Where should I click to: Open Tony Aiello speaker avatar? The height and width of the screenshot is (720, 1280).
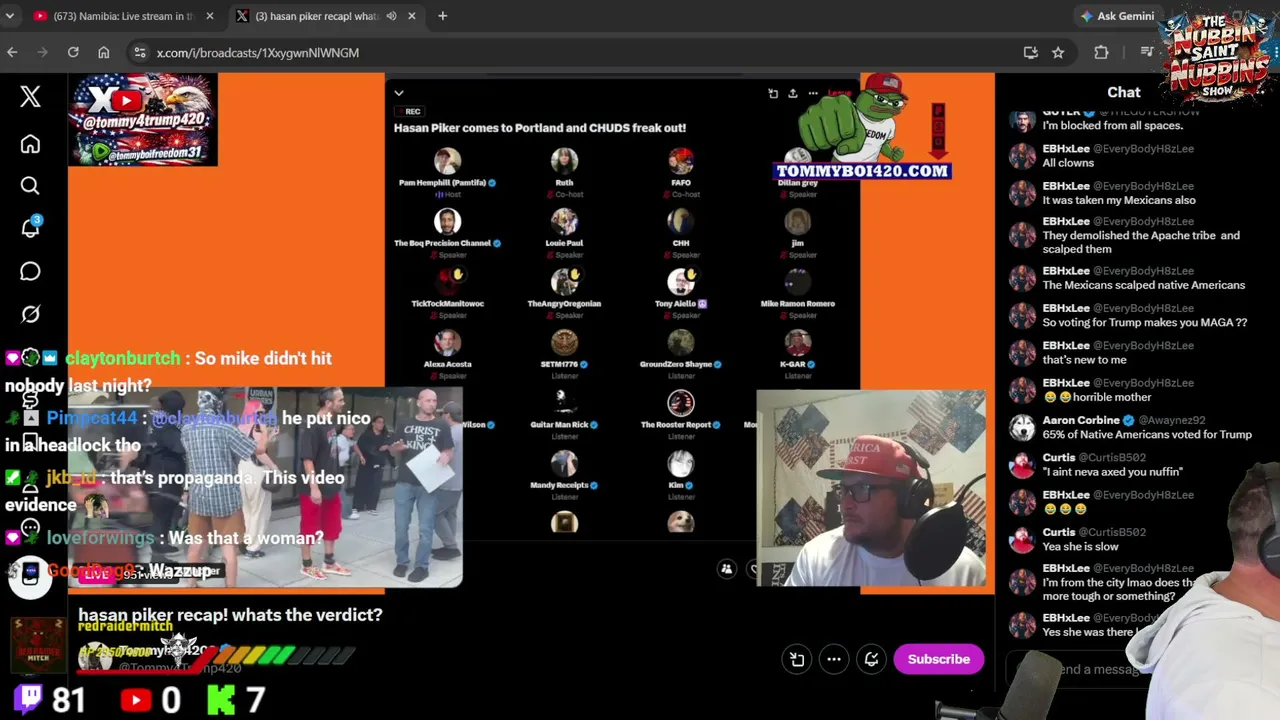pos(681,282)
